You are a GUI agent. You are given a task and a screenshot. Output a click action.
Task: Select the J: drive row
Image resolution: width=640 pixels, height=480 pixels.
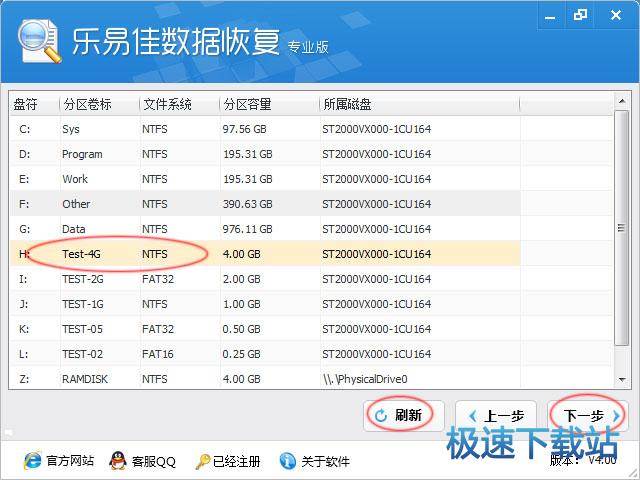(265, 304)
